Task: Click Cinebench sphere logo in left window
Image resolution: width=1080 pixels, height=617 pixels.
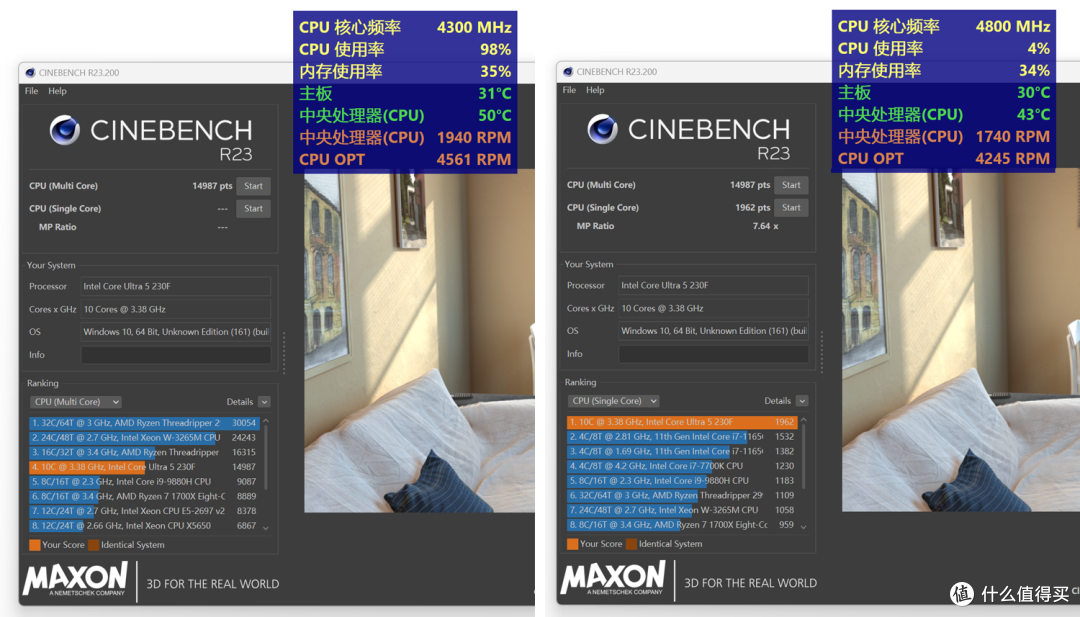Action: click(x=65, y=130)
